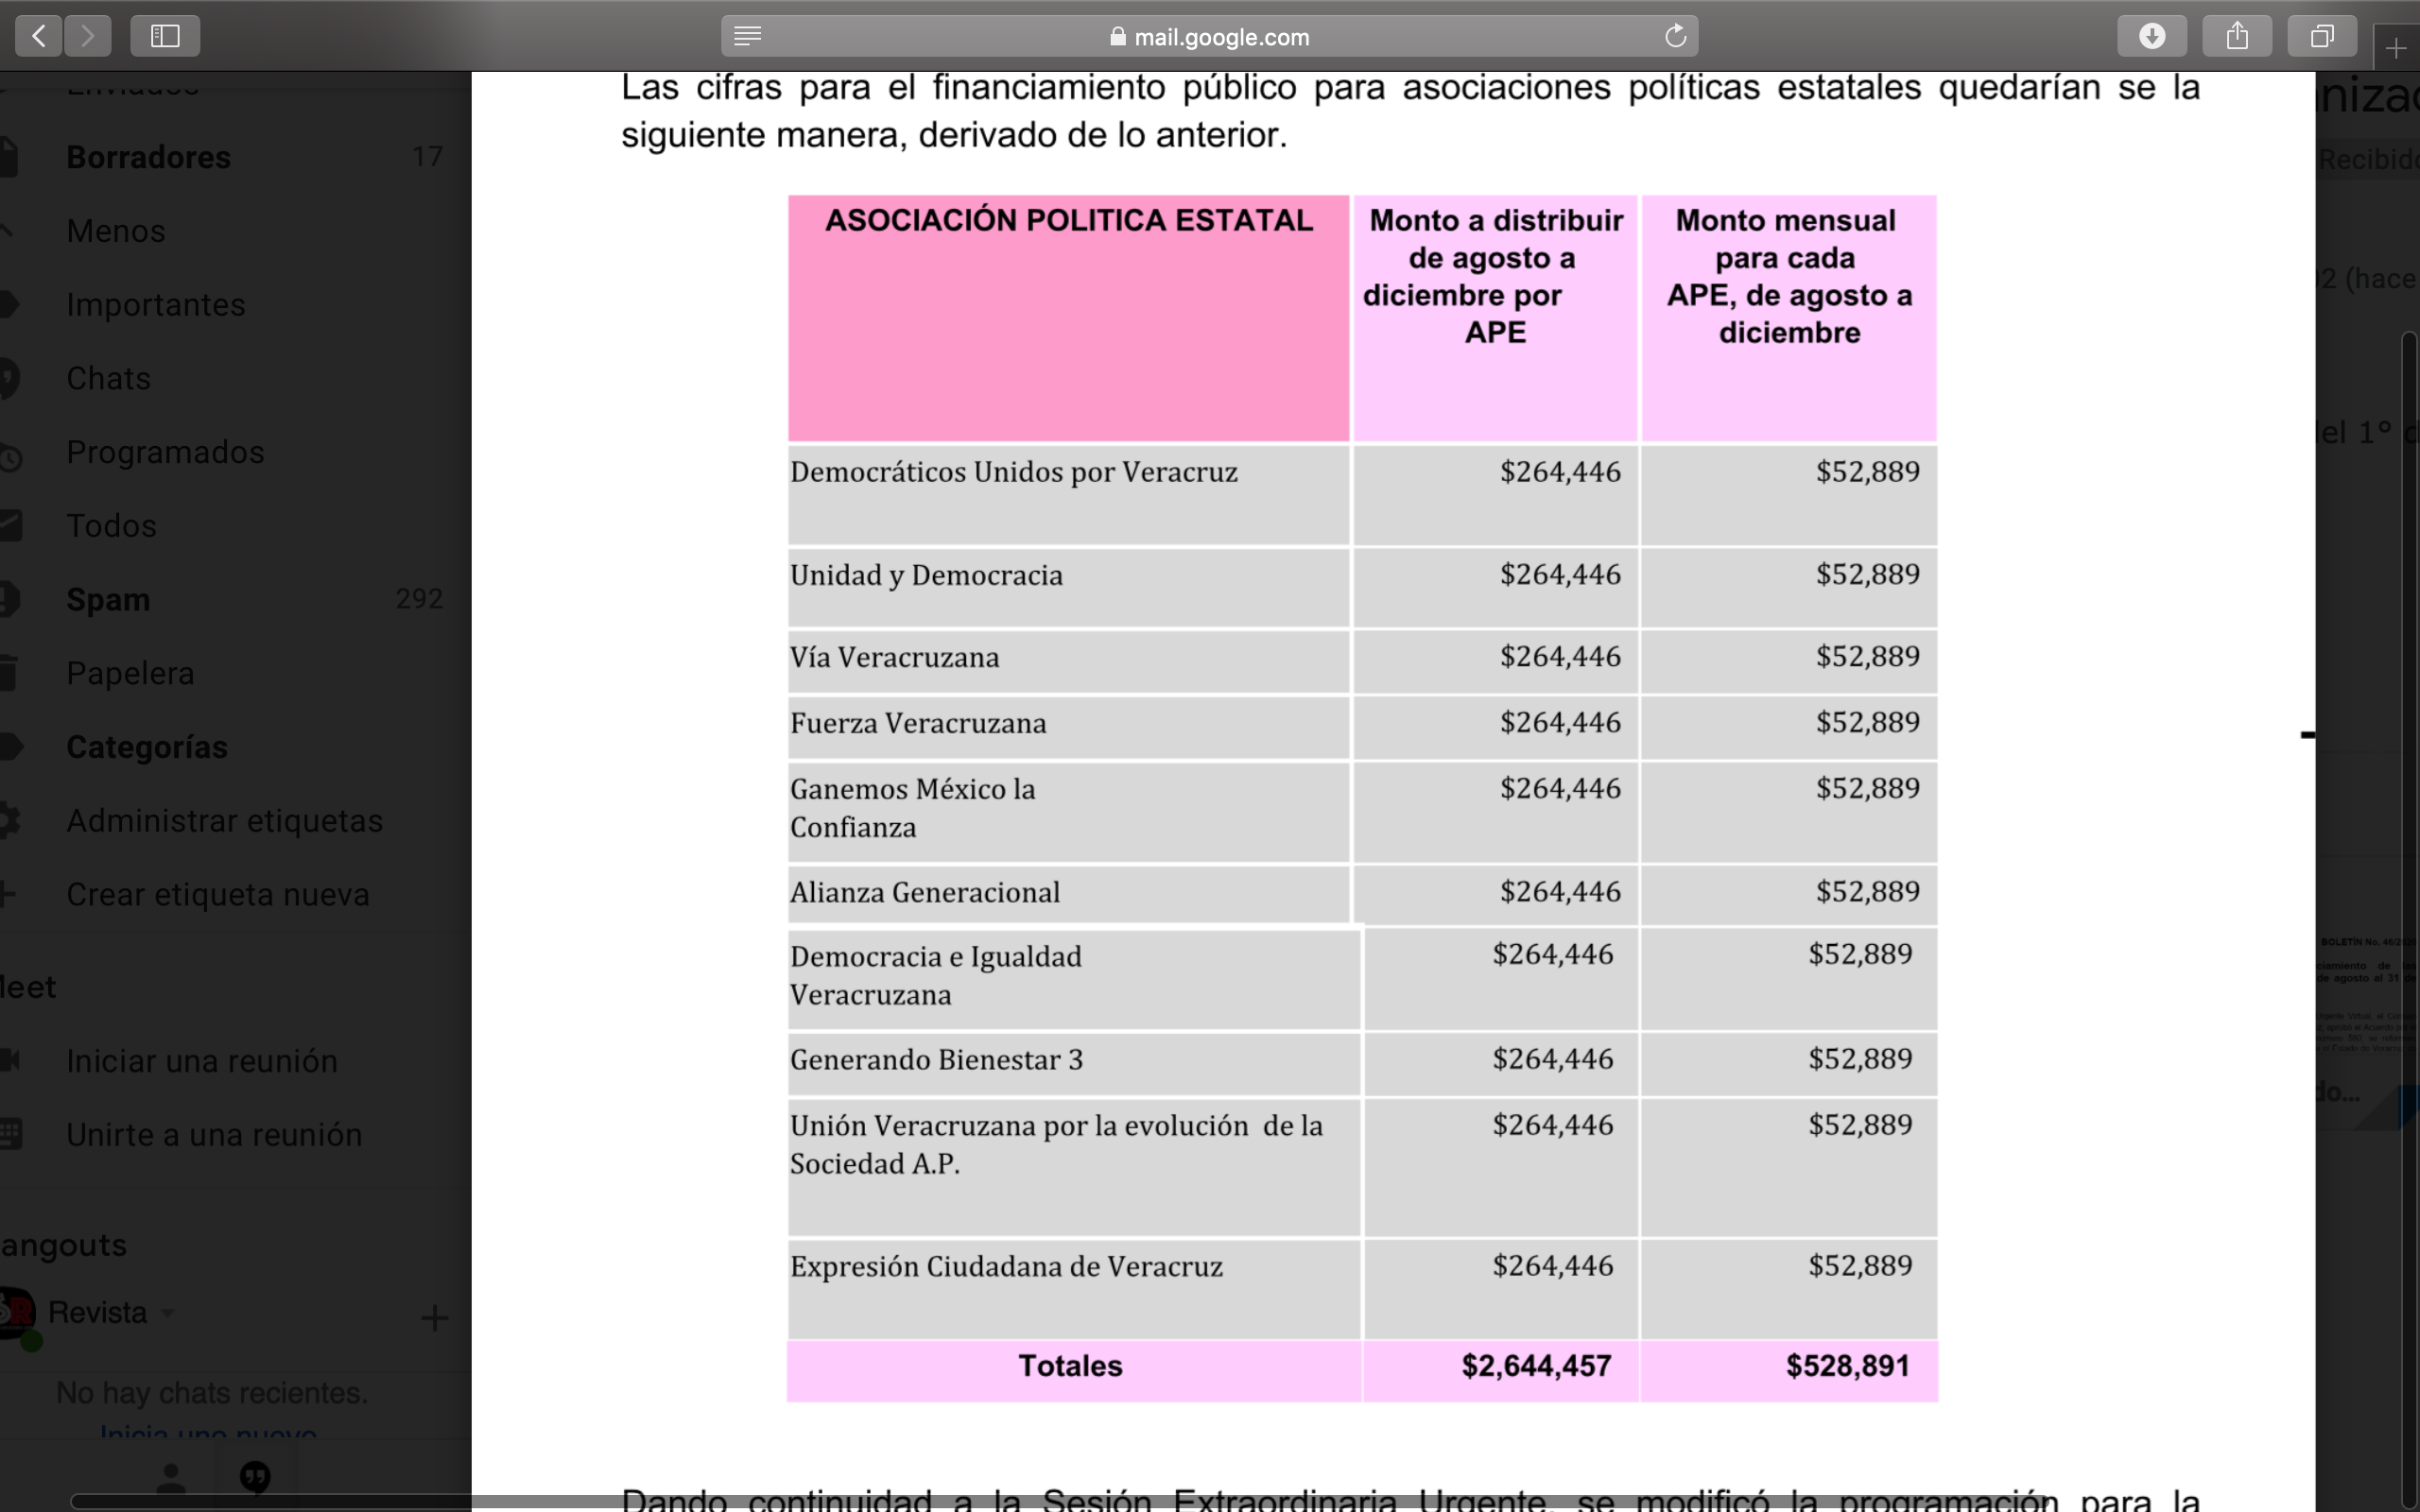Click $52,889 in Generando Bienestar 3 row

click(x=1860, y=1058)
